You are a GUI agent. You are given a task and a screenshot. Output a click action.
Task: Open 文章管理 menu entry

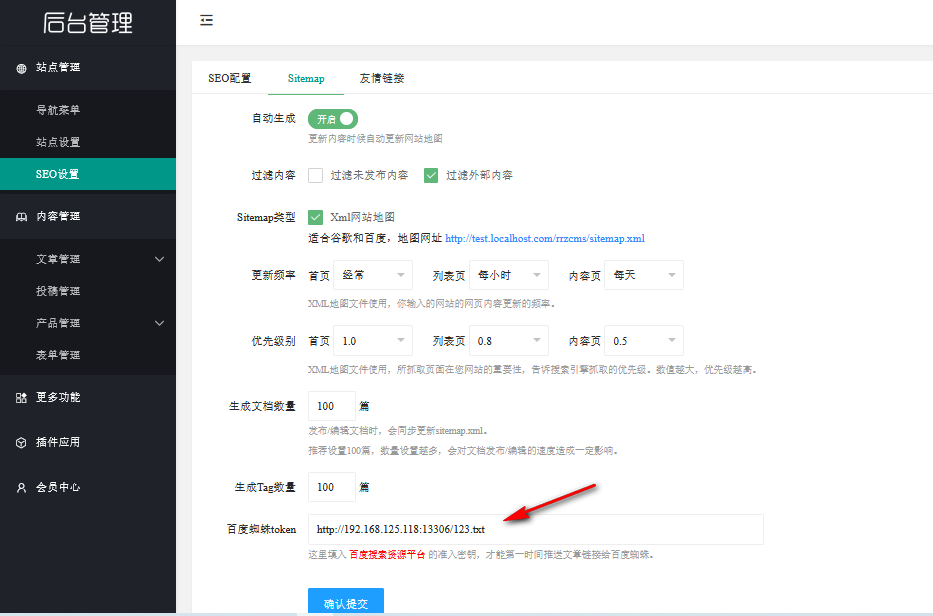point(88,259)
